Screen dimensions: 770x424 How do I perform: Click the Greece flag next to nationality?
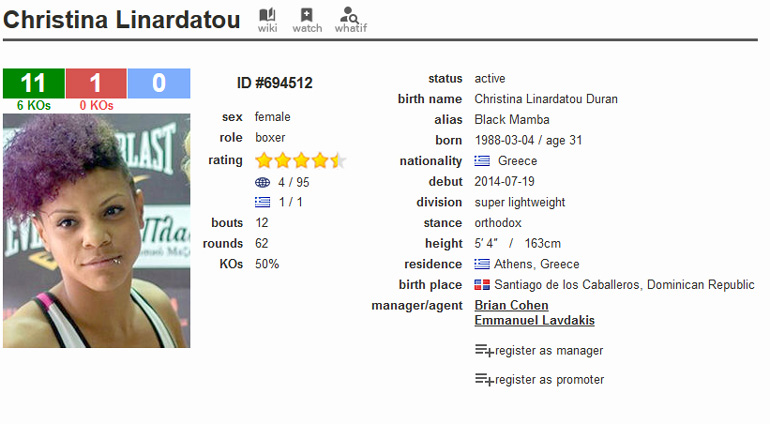pyautogui.click(x=482, y=161)
